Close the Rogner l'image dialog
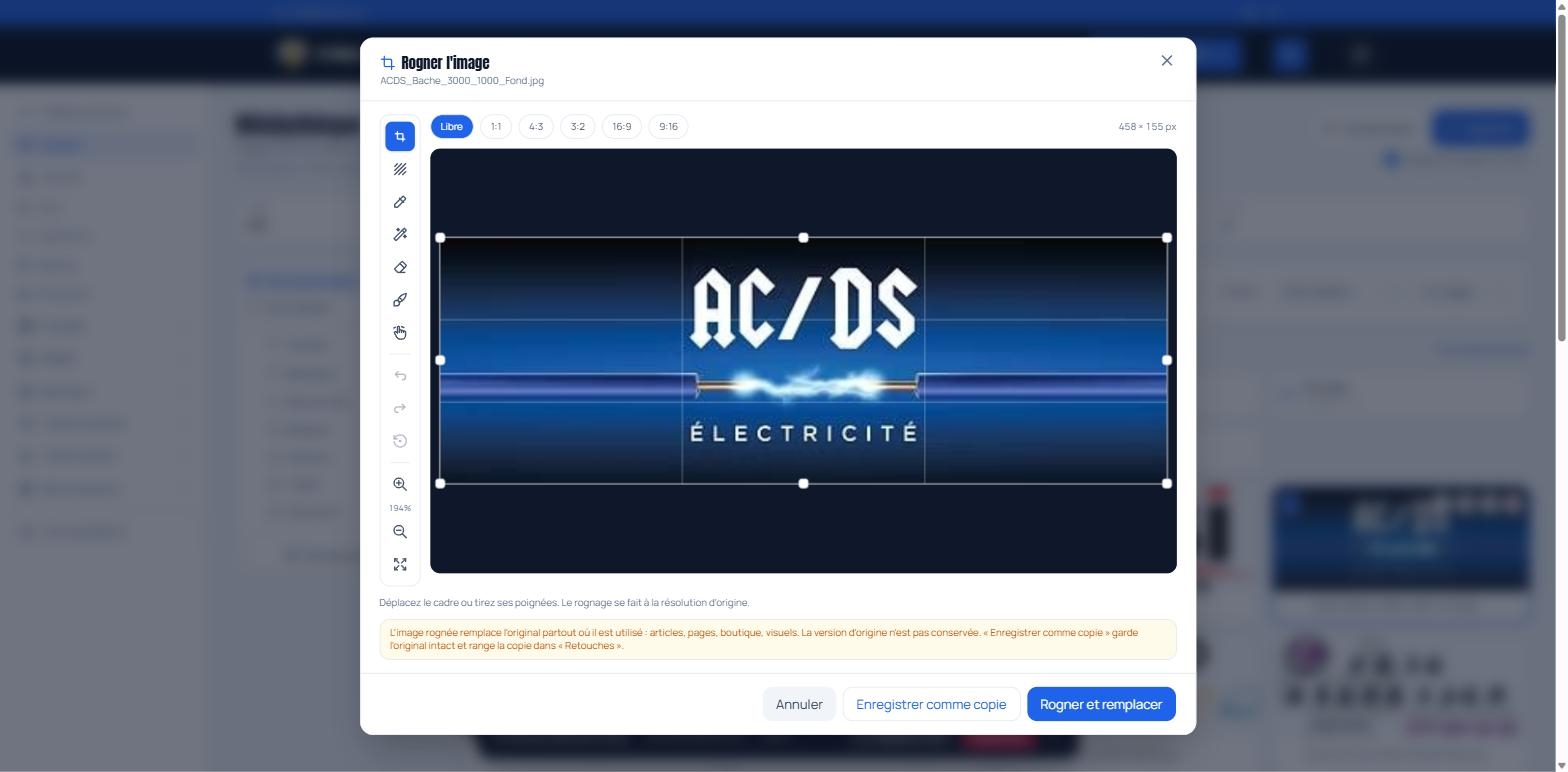The width and height of the screenshot is (1568, 772). [1166, 61]
